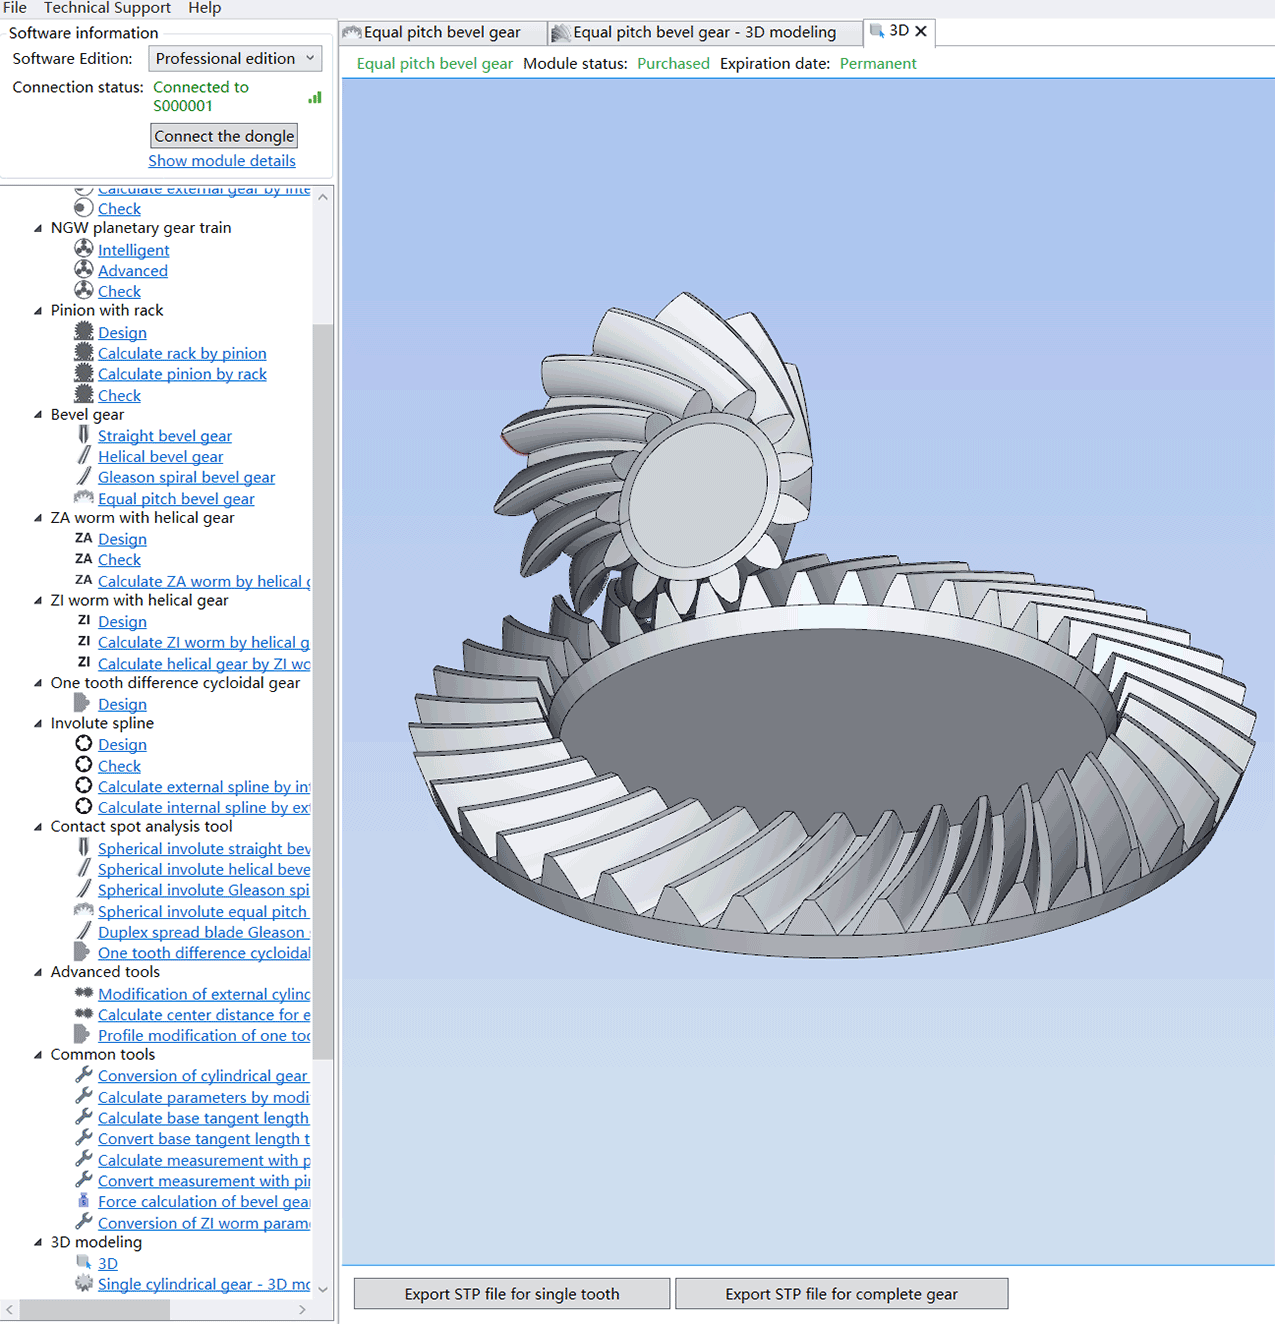This screenshot has height=1324, width=1275.
Task: Click the tree panel vertical scrollbar down arrow
Action: click(323, 1289)
